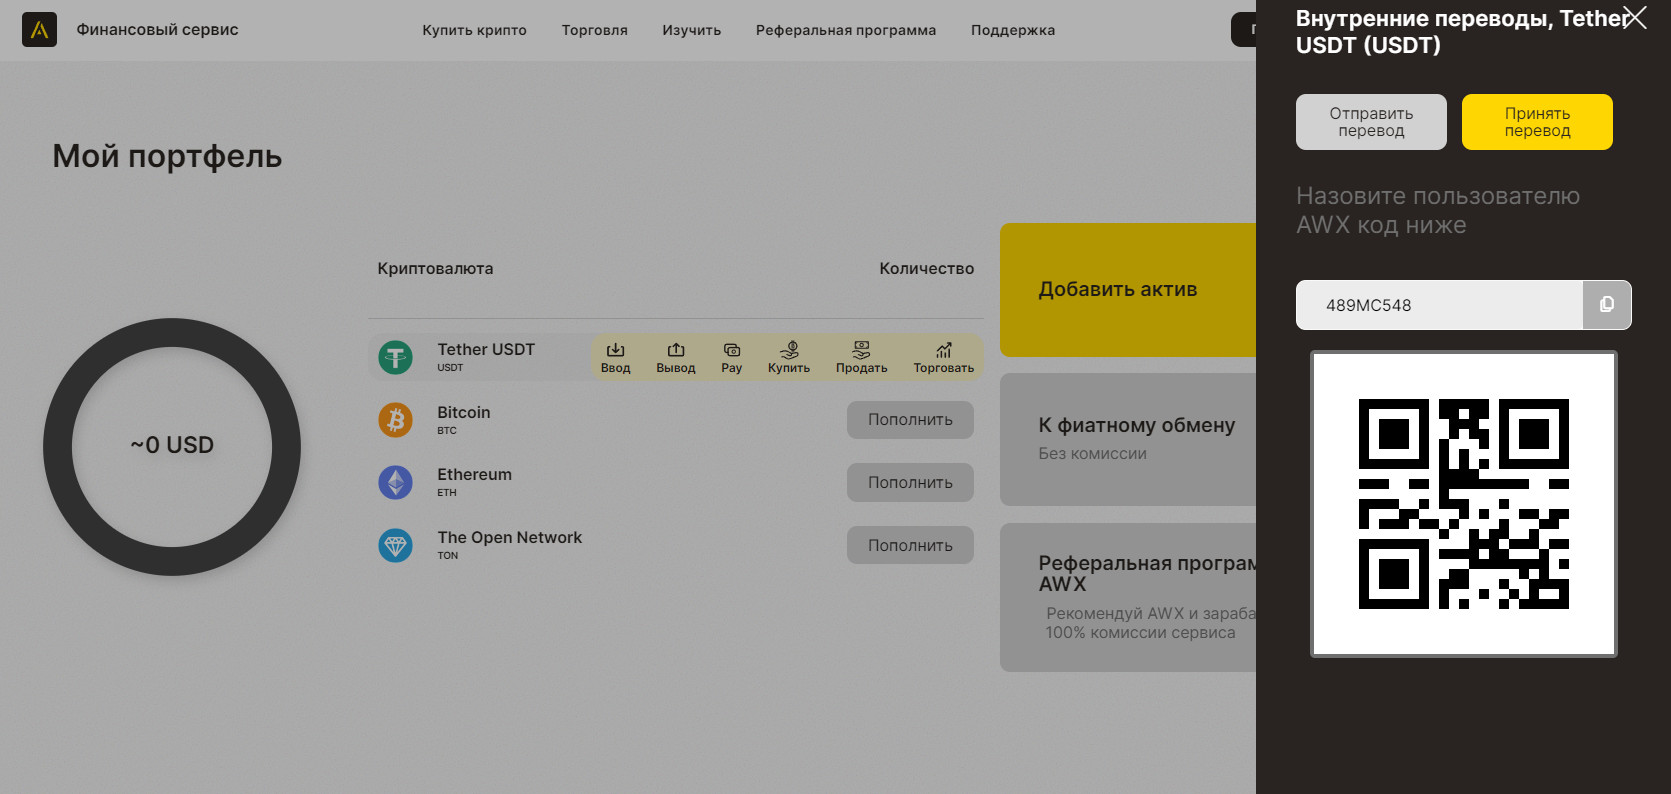The image size is (1671, 794).
Task: Switch to Отправить перевод tab
Action: click(1371, 122)
